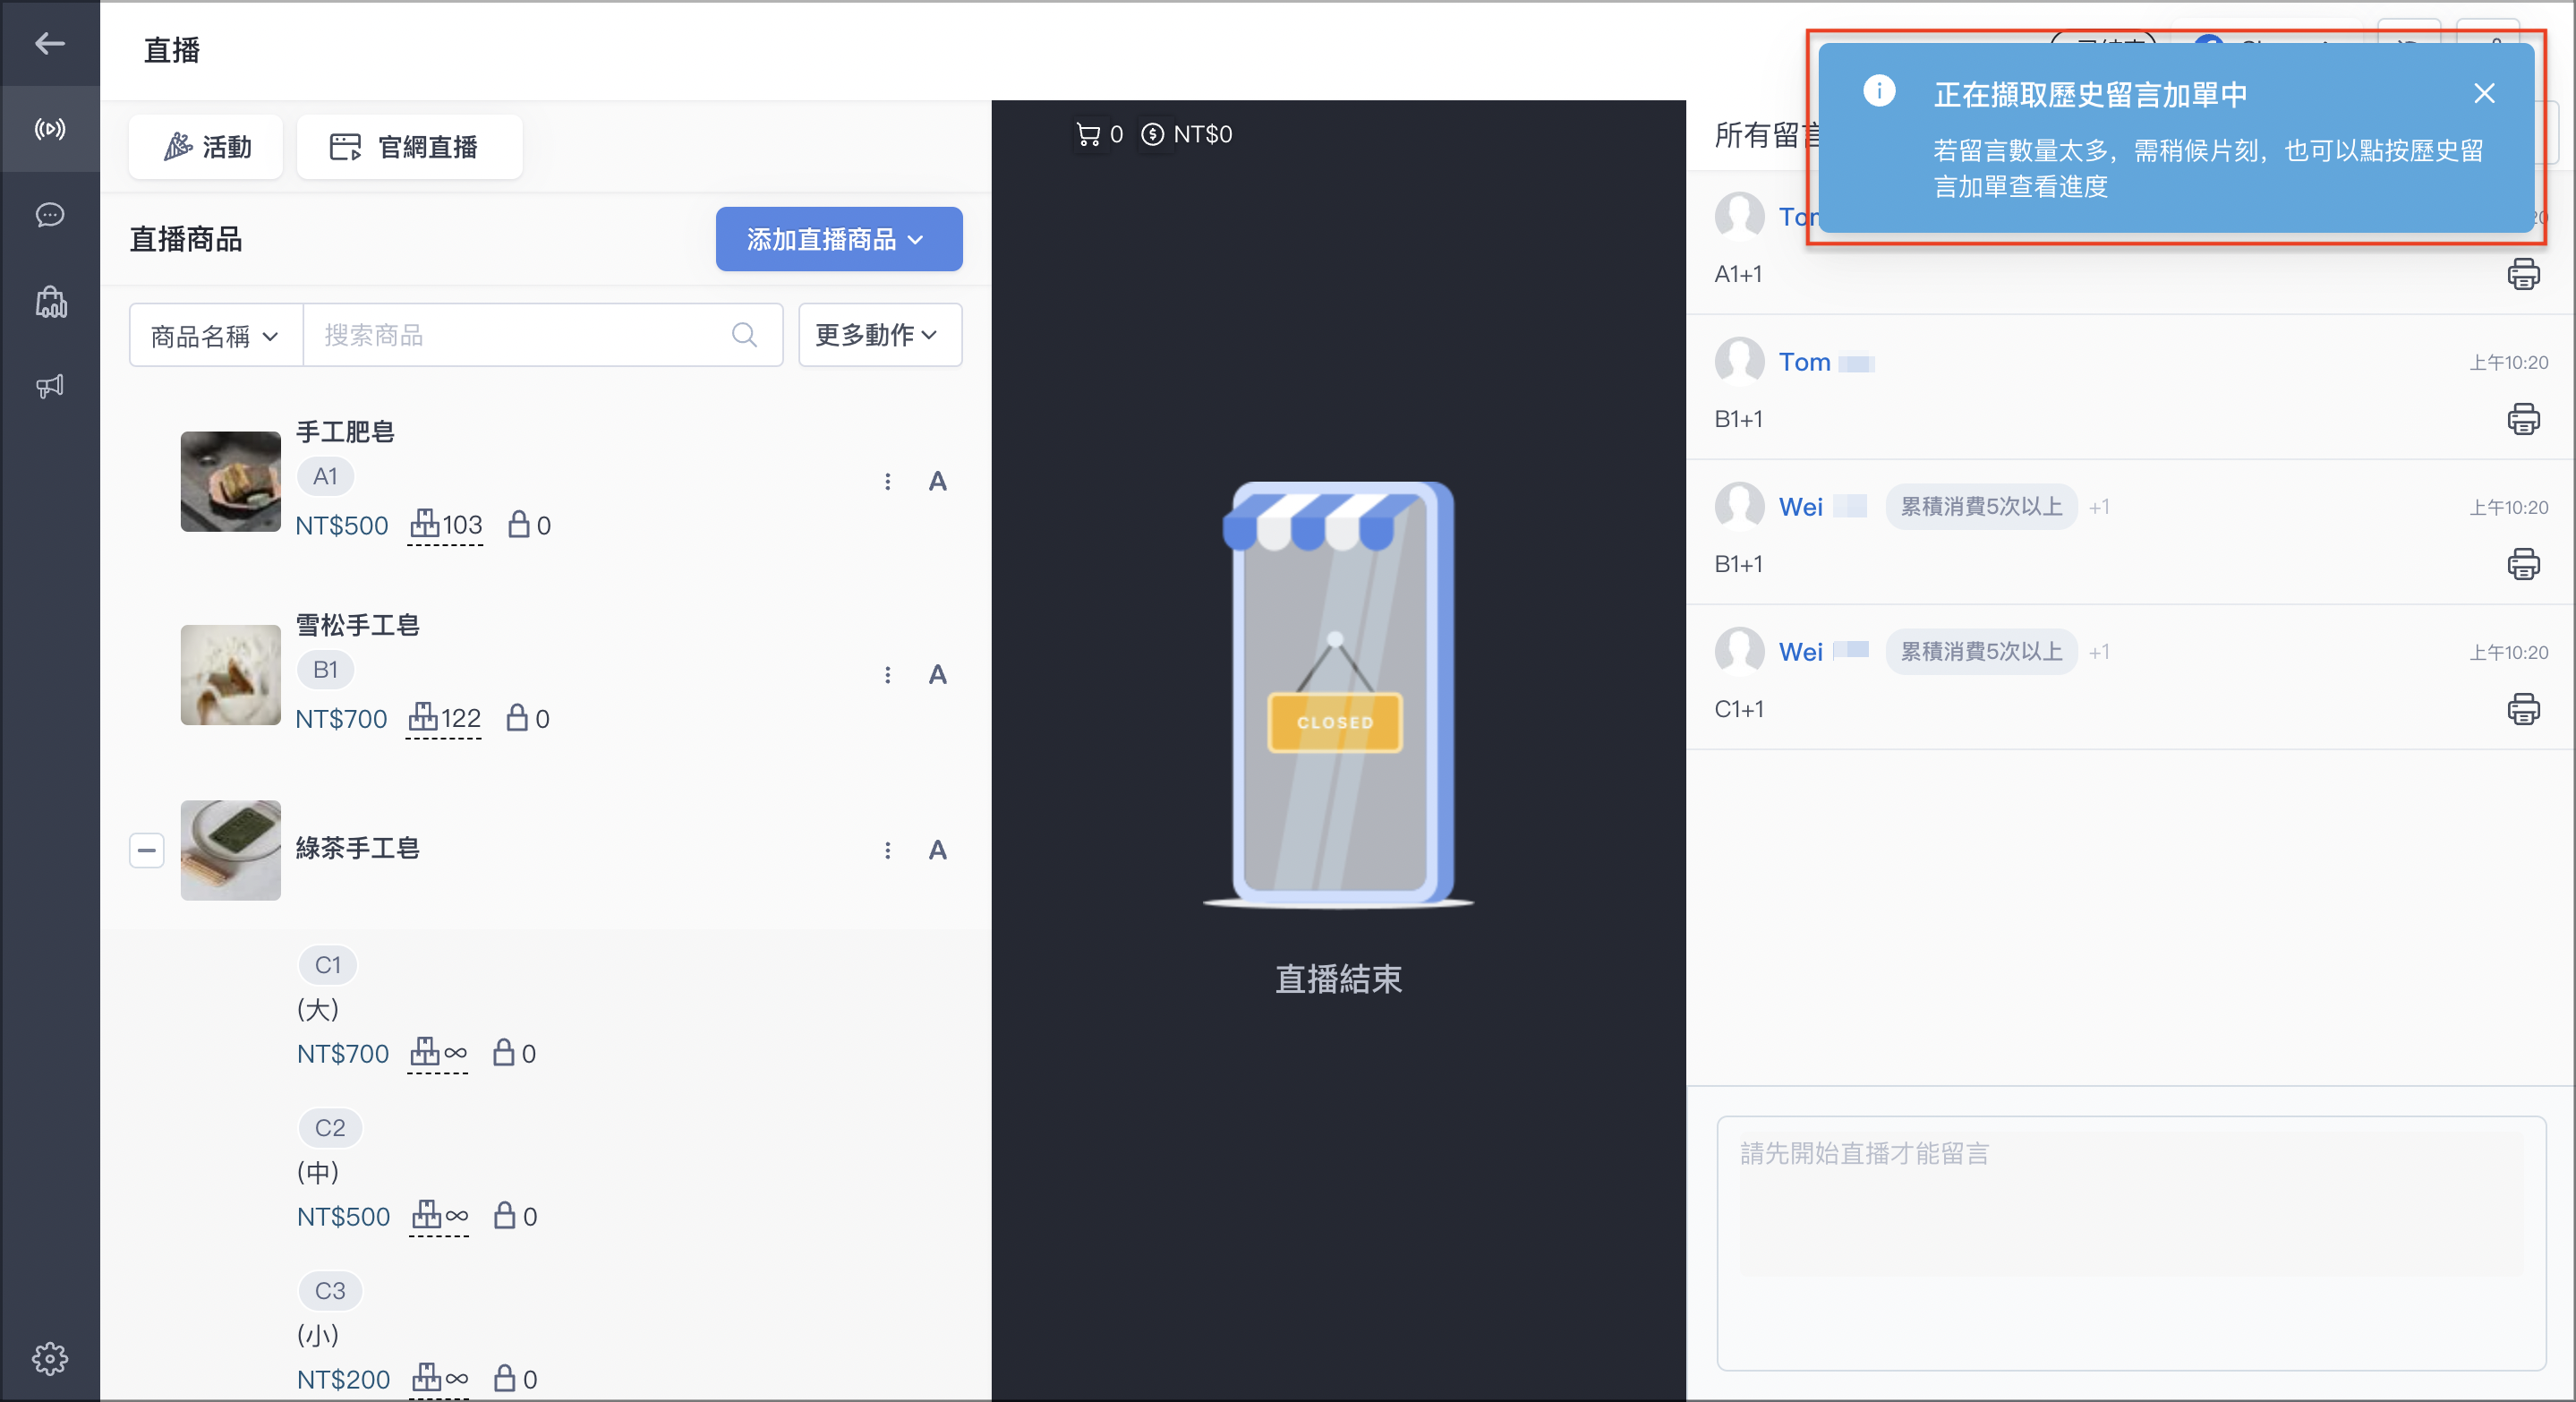This screenshot has height=1402, width=2576.
Task: Open Wei's name on B1+1 comment
Action: pos(1800,507)
